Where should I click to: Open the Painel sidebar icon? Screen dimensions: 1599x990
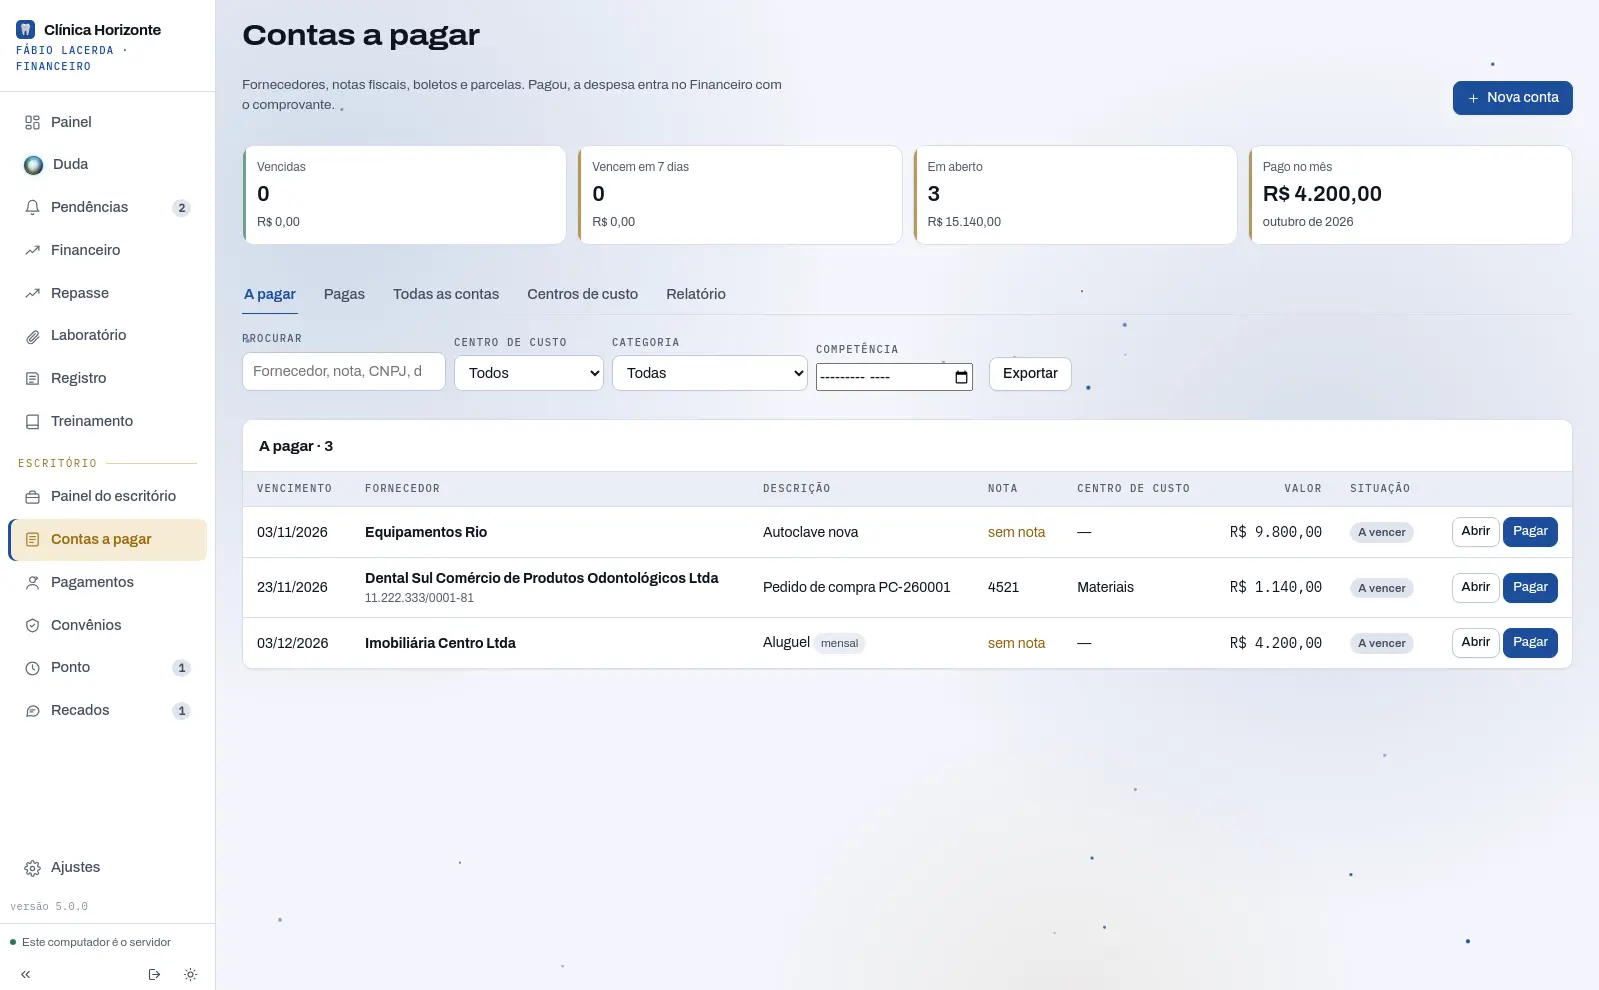(x=32, y=122)
